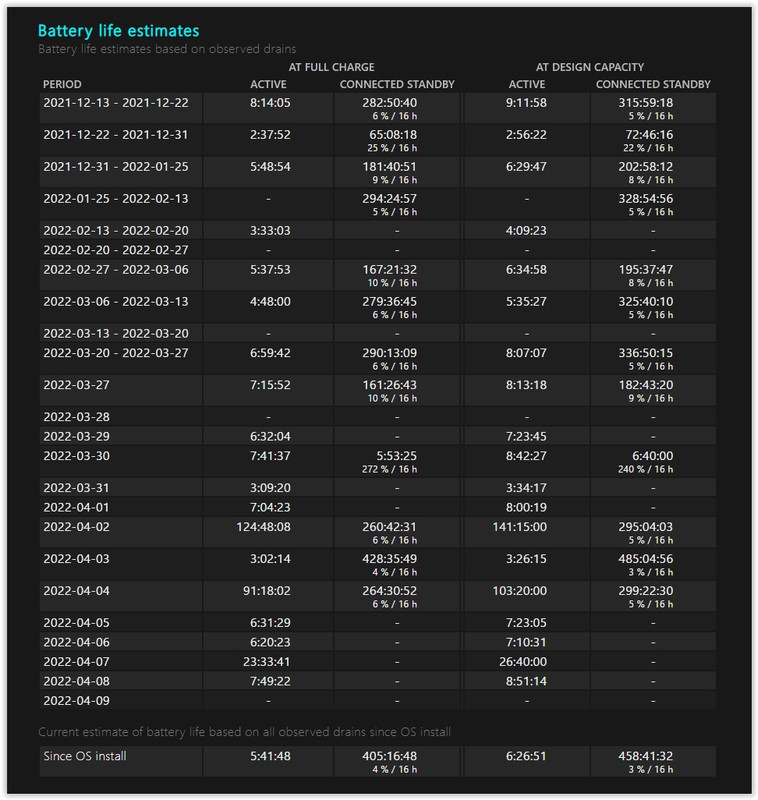Click the 2022-03-30 date cell
The height and width of the screenshot is (800, 758).
coord(76,455)
